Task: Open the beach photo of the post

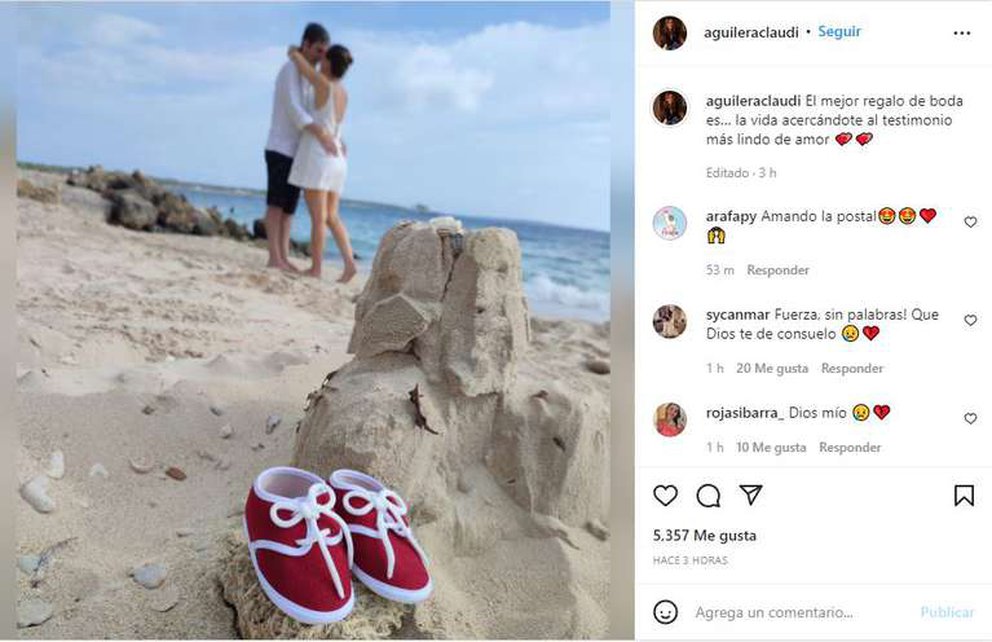Action: [x=313, y=321]
